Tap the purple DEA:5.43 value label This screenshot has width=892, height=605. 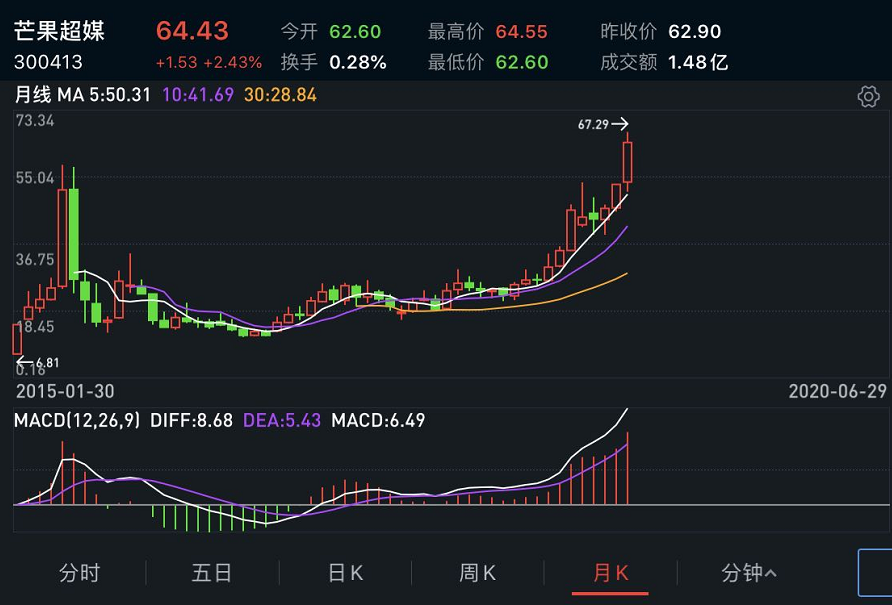(282, 421)
